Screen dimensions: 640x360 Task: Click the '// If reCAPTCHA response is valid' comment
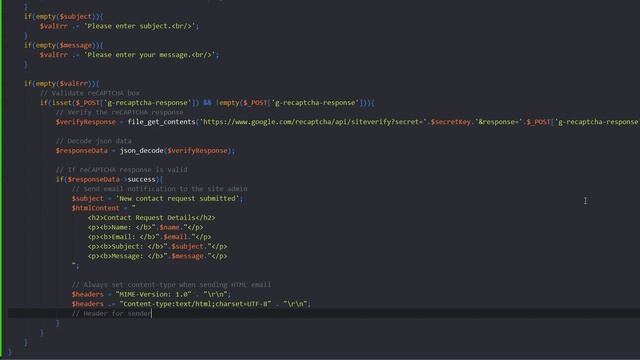[x=122, y=170]
